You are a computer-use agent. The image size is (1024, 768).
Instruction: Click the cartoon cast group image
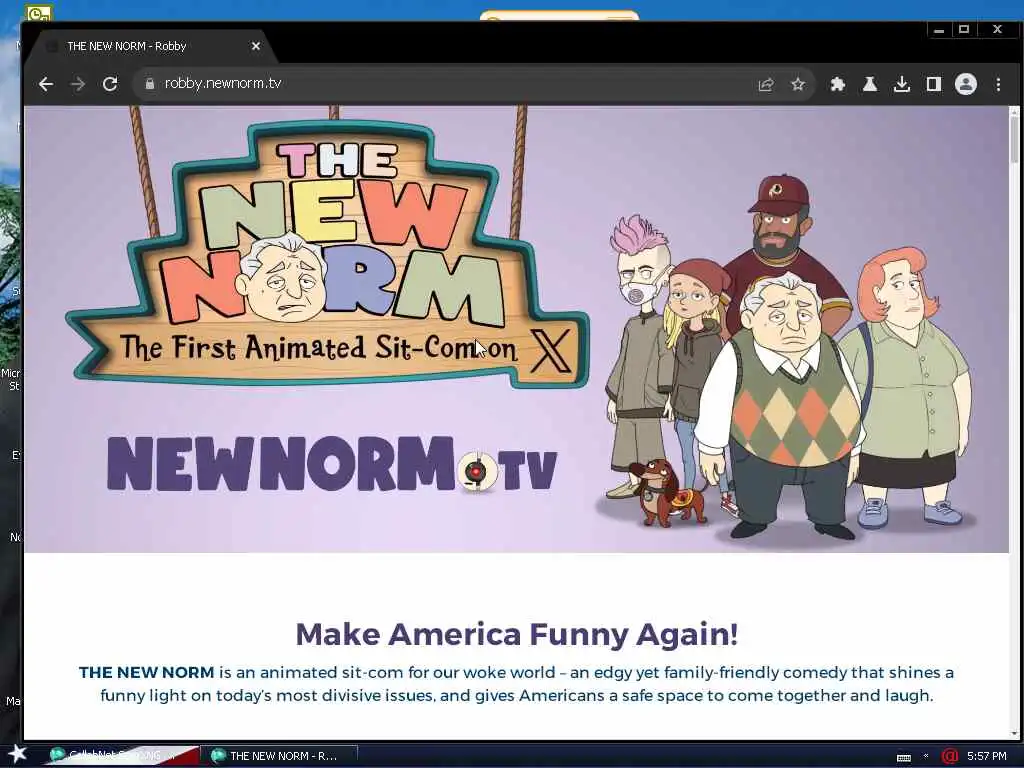[x=787, y=356]
